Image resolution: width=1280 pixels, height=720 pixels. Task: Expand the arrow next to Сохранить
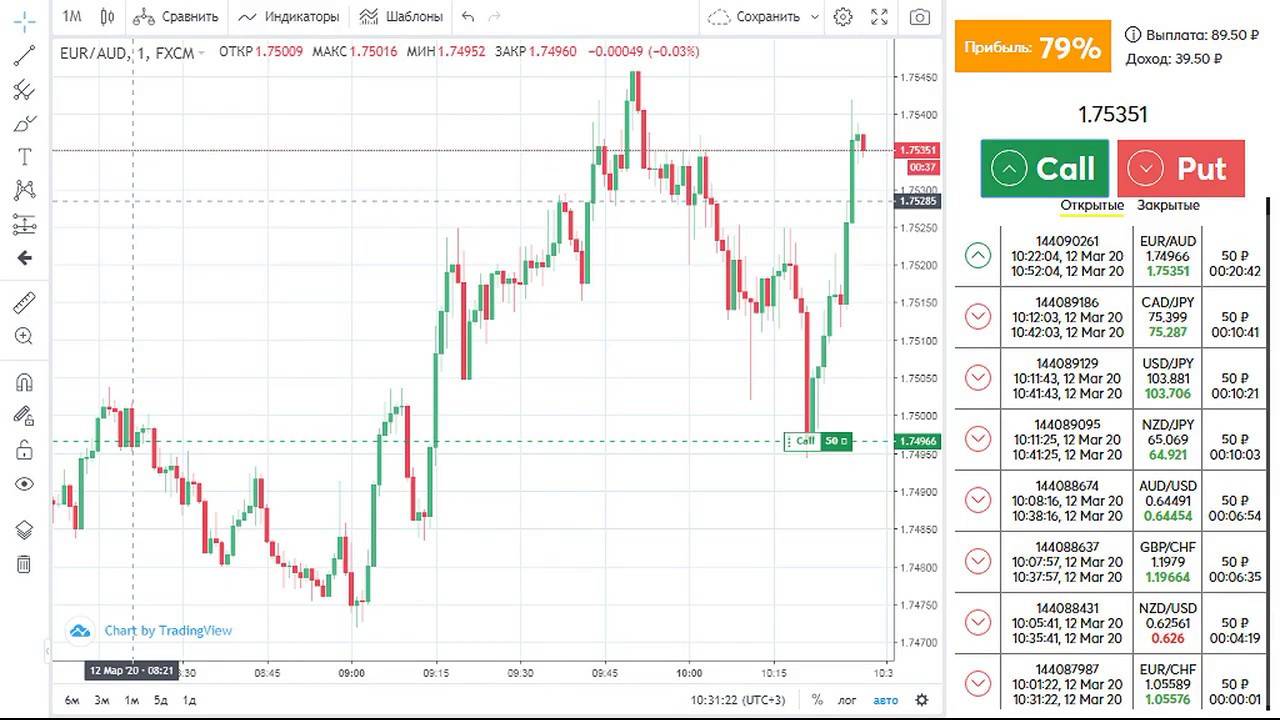point(815,17)
